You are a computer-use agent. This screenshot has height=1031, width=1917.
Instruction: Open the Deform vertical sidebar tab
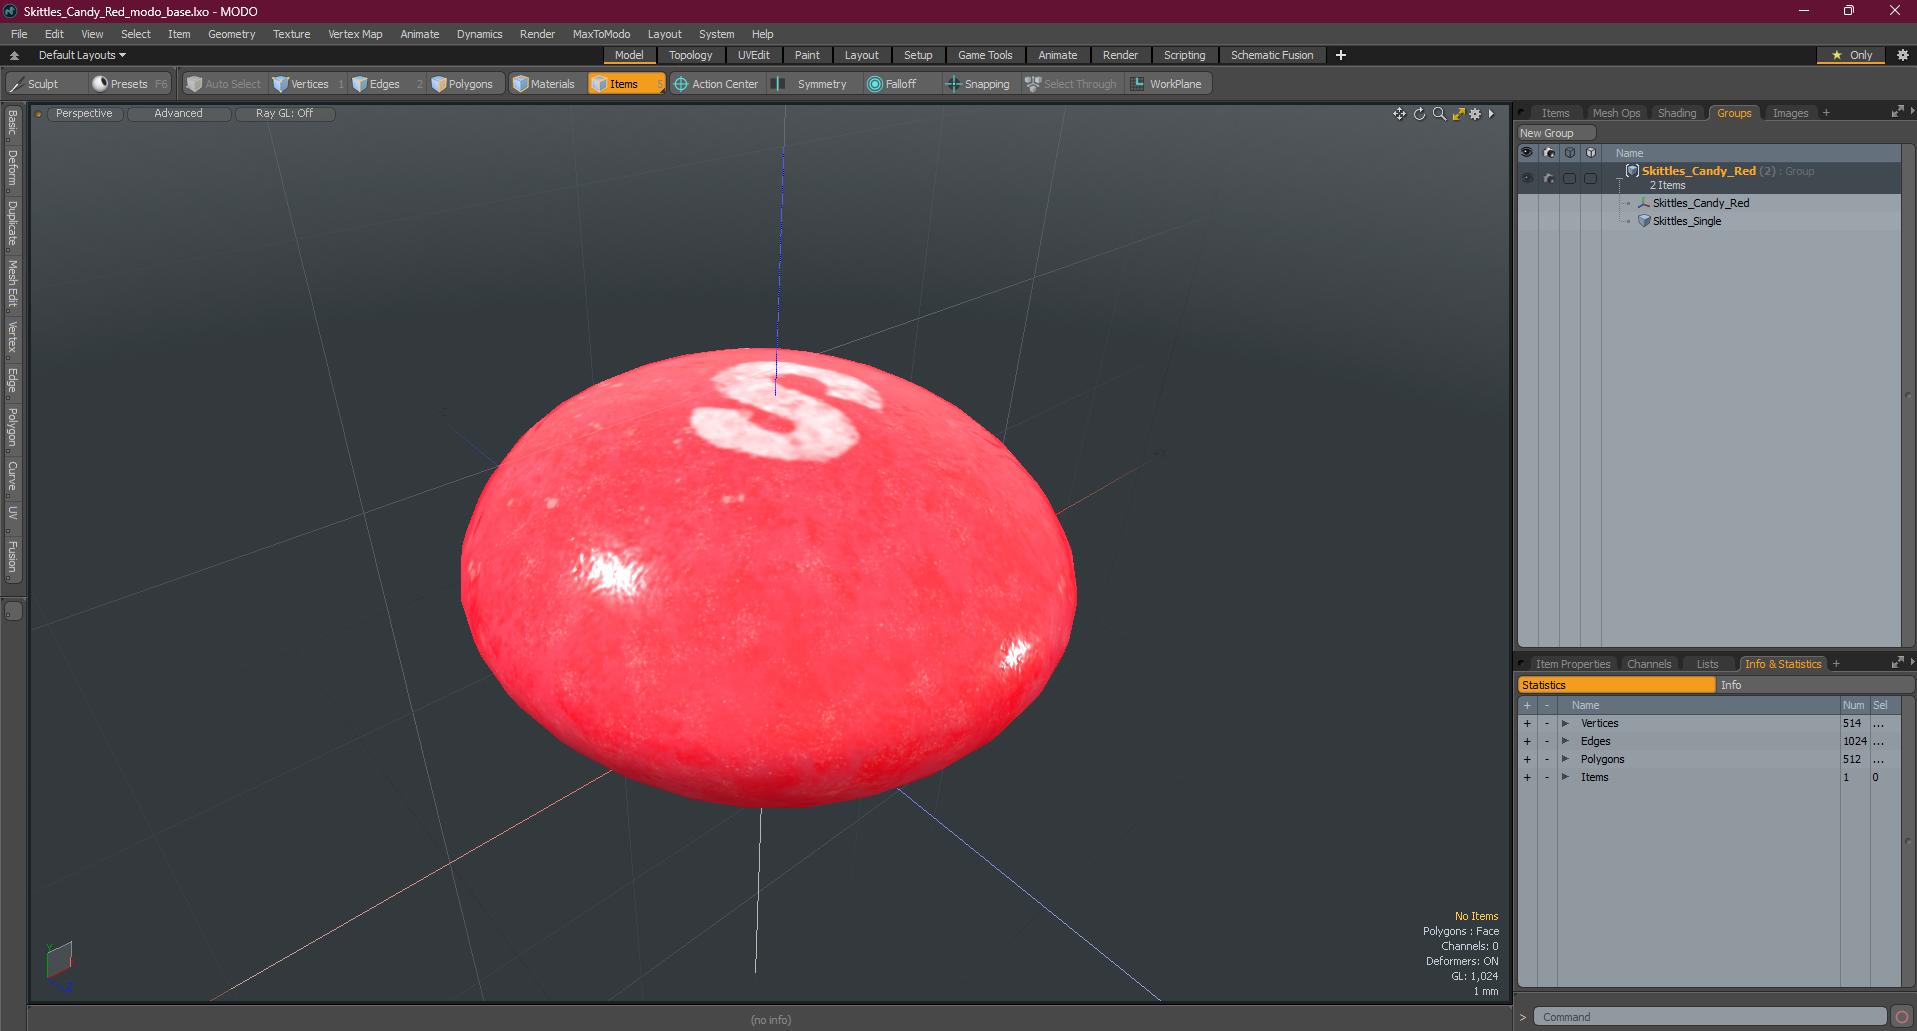(x=13, y=169)
